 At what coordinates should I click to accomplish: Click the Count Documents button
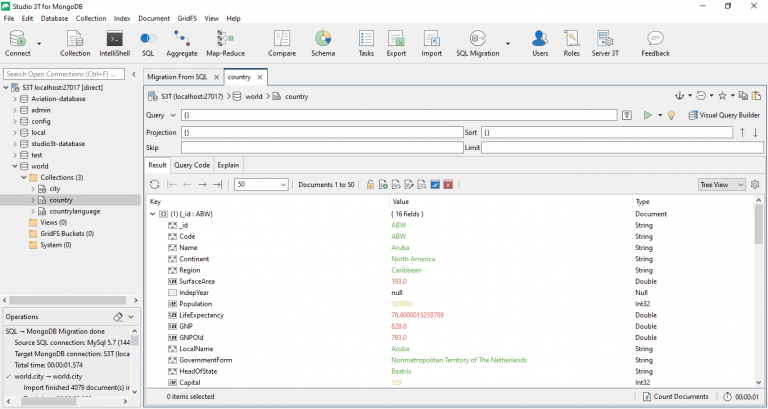click(x=682, y=397)
